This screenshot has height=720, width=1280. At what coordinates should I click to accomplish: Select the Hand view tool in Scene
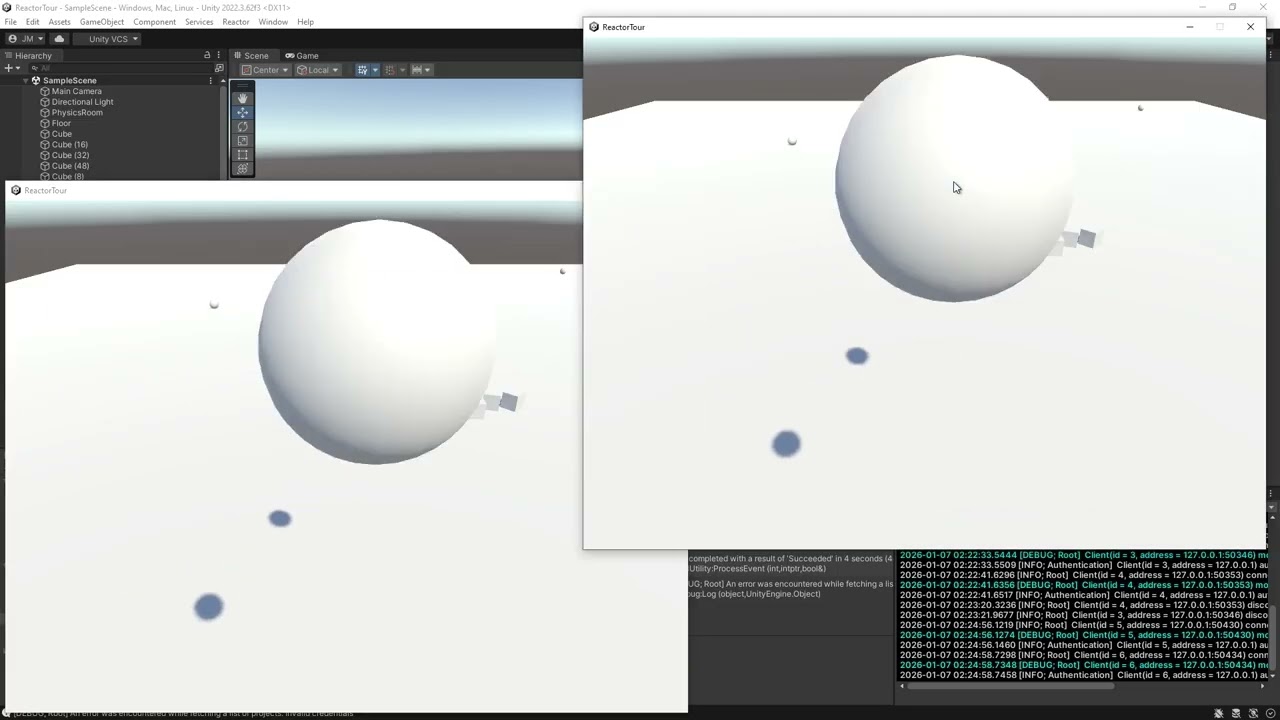coord(242,98)
